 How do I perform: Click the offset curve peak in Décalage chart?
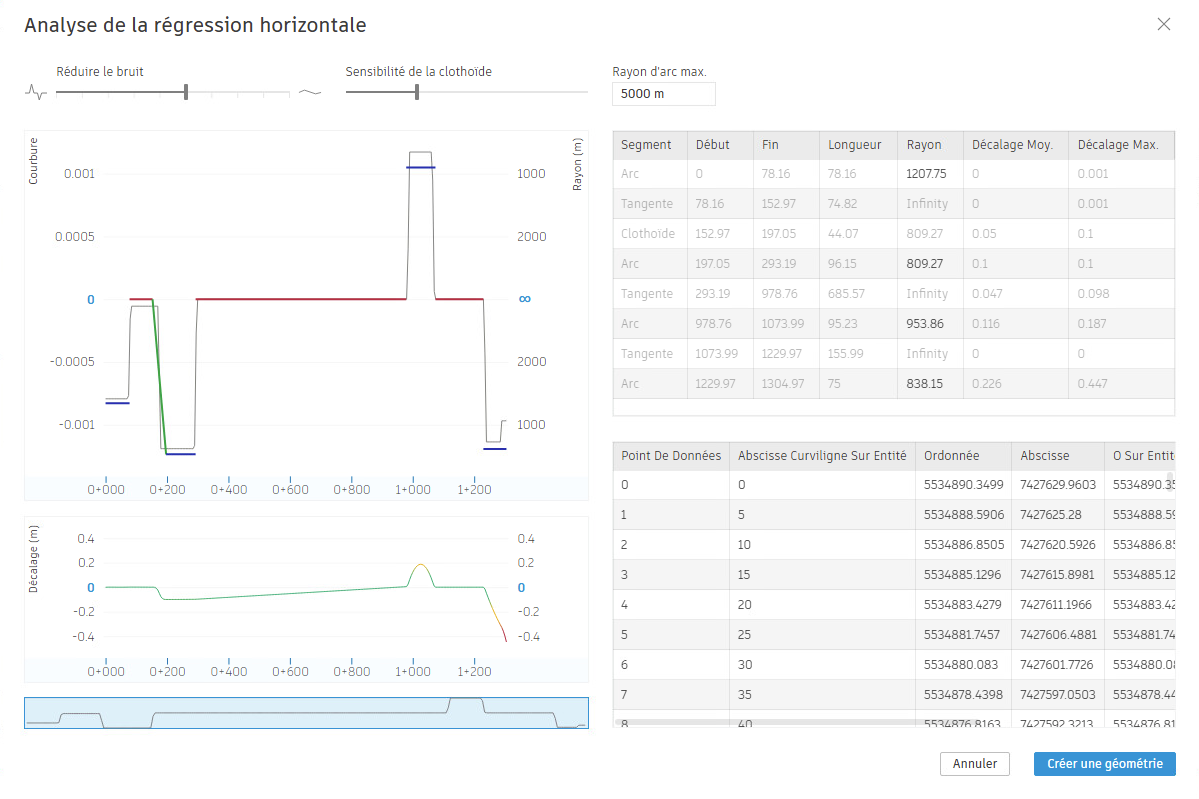(421, 565)
